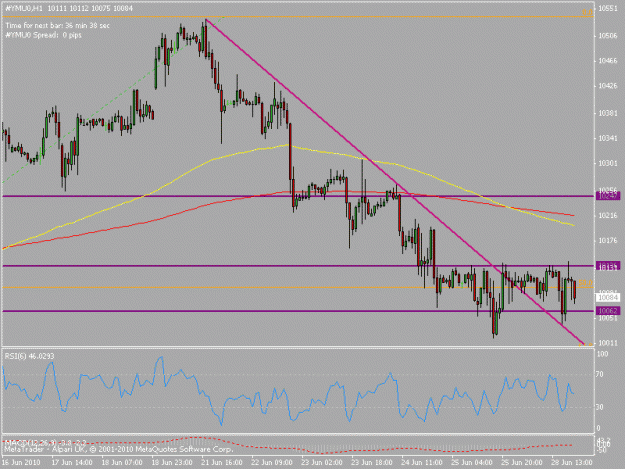
Task: Click the 10301 price axis label
Action: [608, 163]
